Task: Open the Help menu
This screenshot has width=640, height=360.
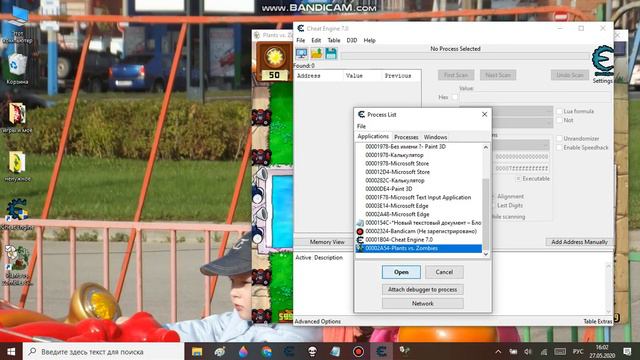Action: point(369,40)
